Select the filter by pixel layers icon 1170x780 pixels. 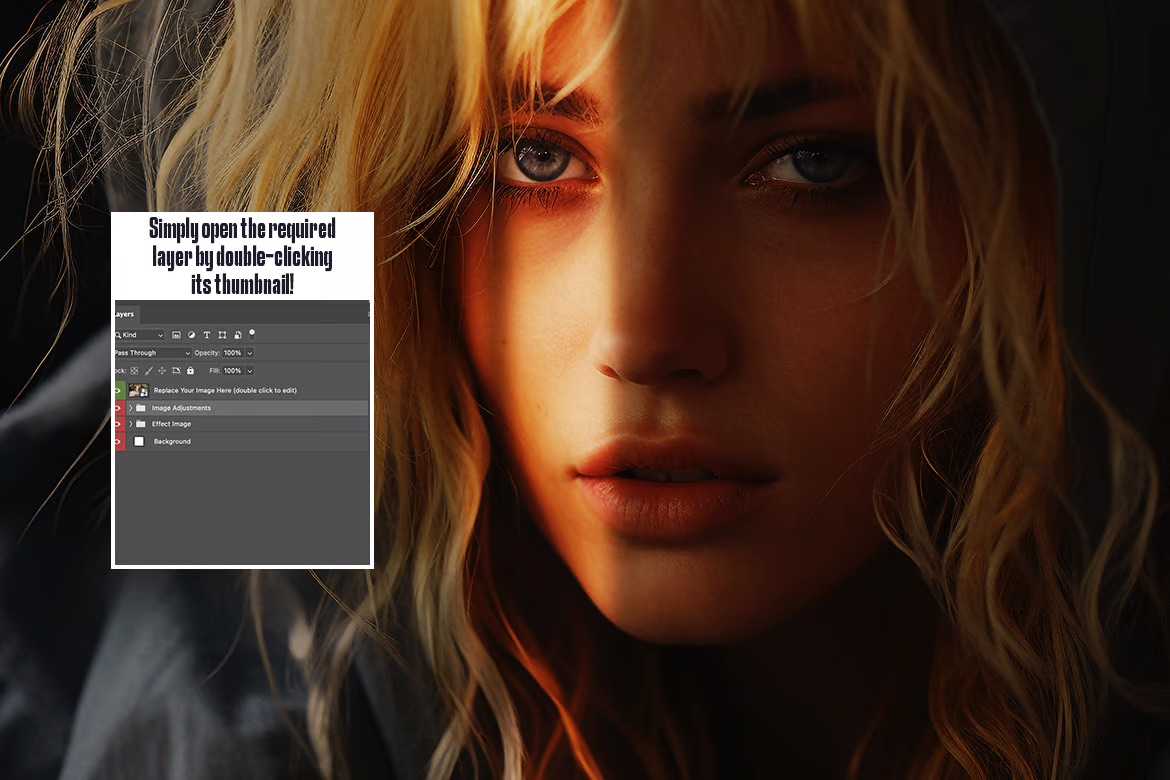[x=176, y=335]
